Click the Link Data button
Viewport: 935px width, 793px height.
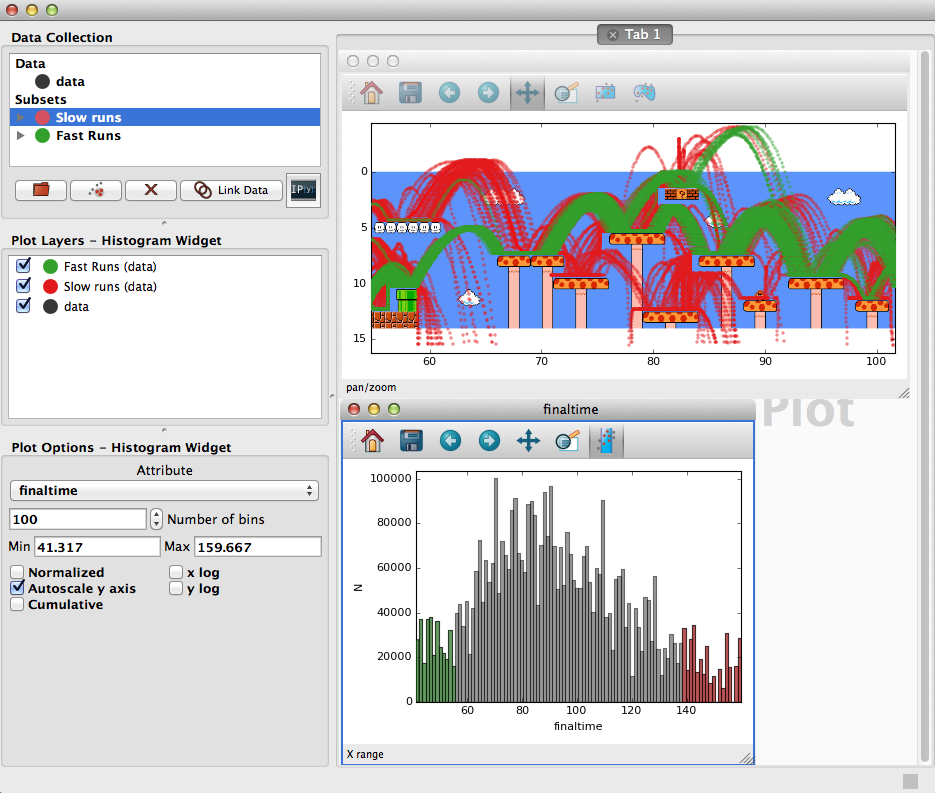coord(231,190)
